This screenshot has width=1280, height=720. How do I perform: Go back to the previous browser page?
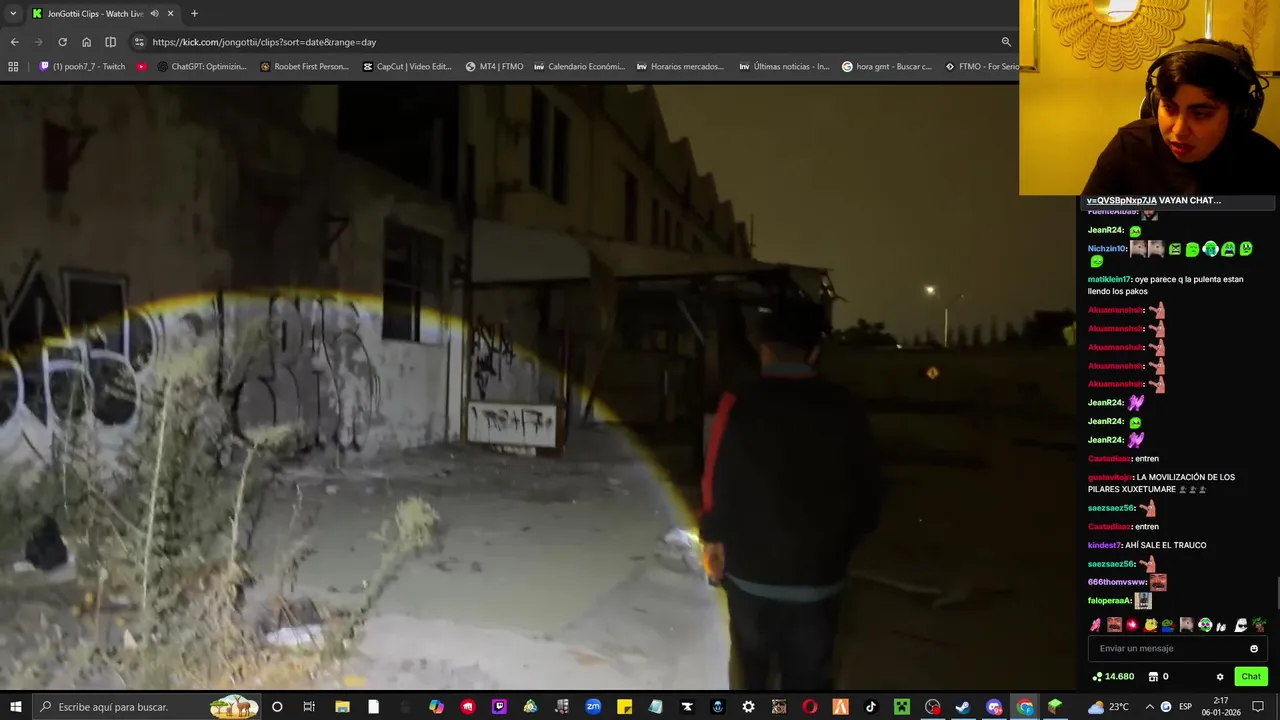tap(14, 42)
